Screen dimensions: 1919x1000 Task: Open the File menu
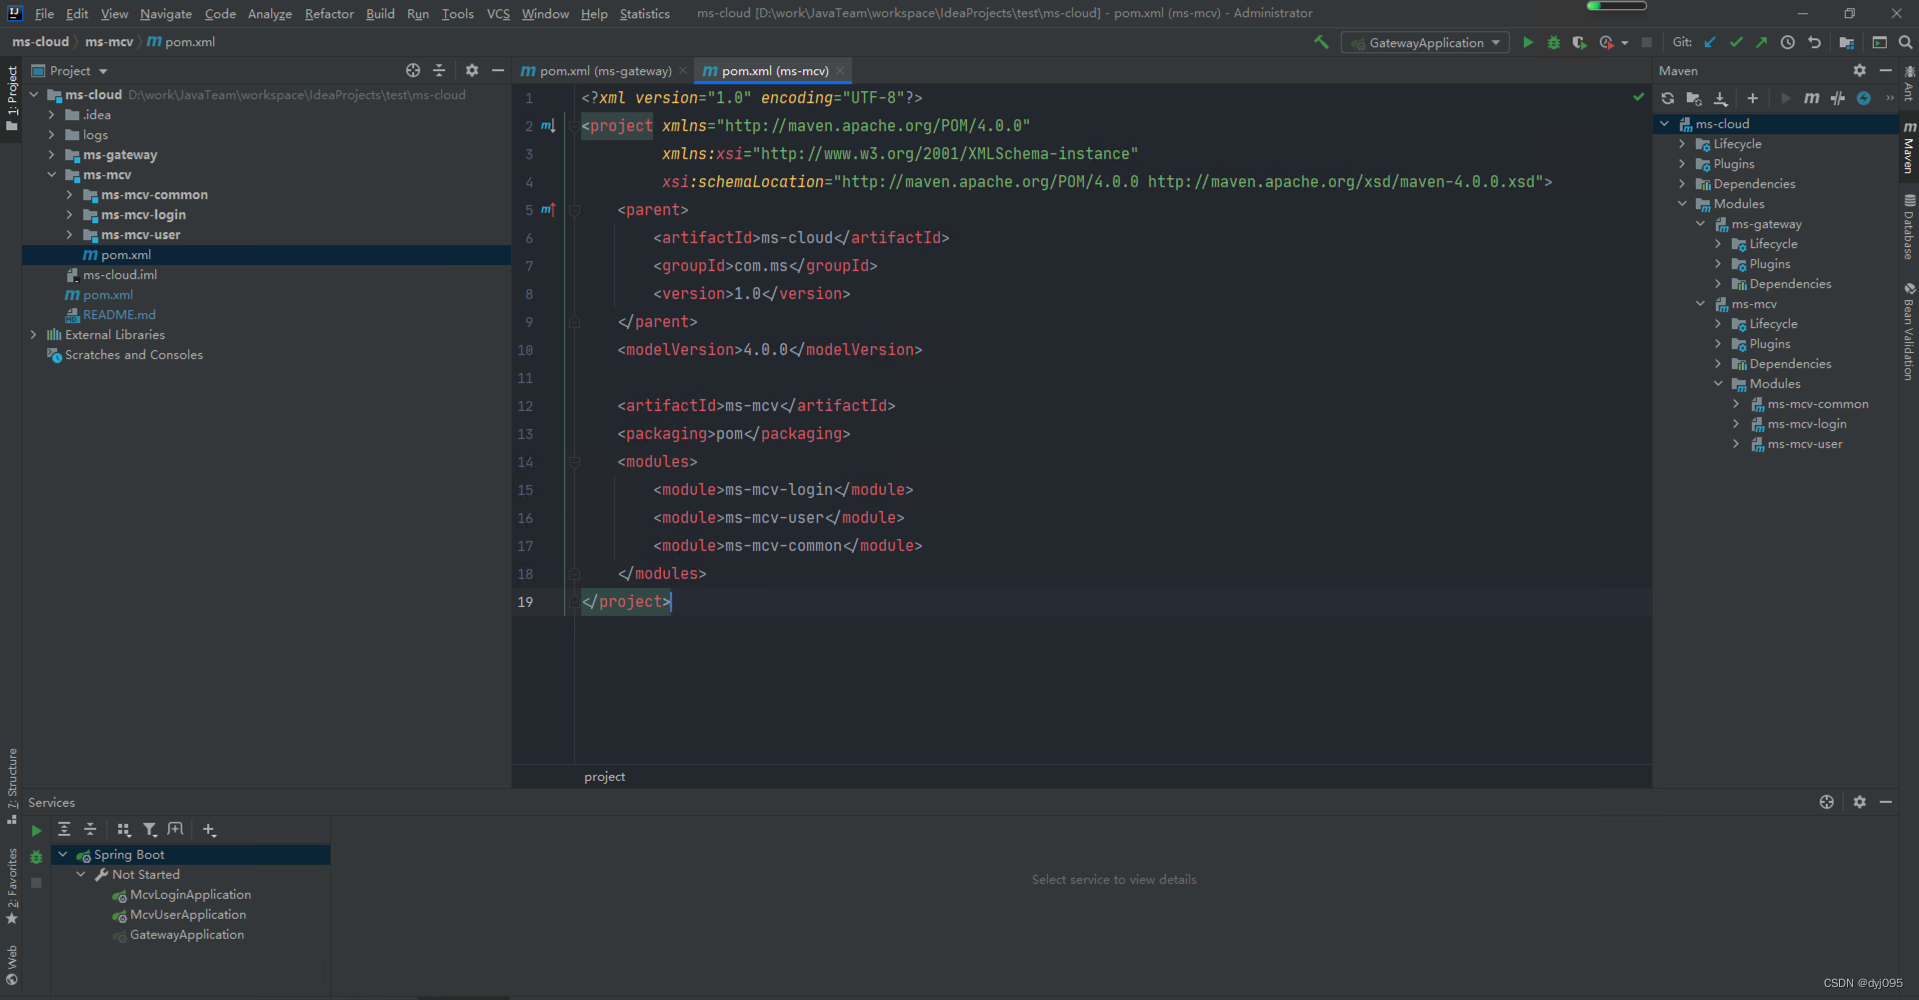click(x=44, y=14)
